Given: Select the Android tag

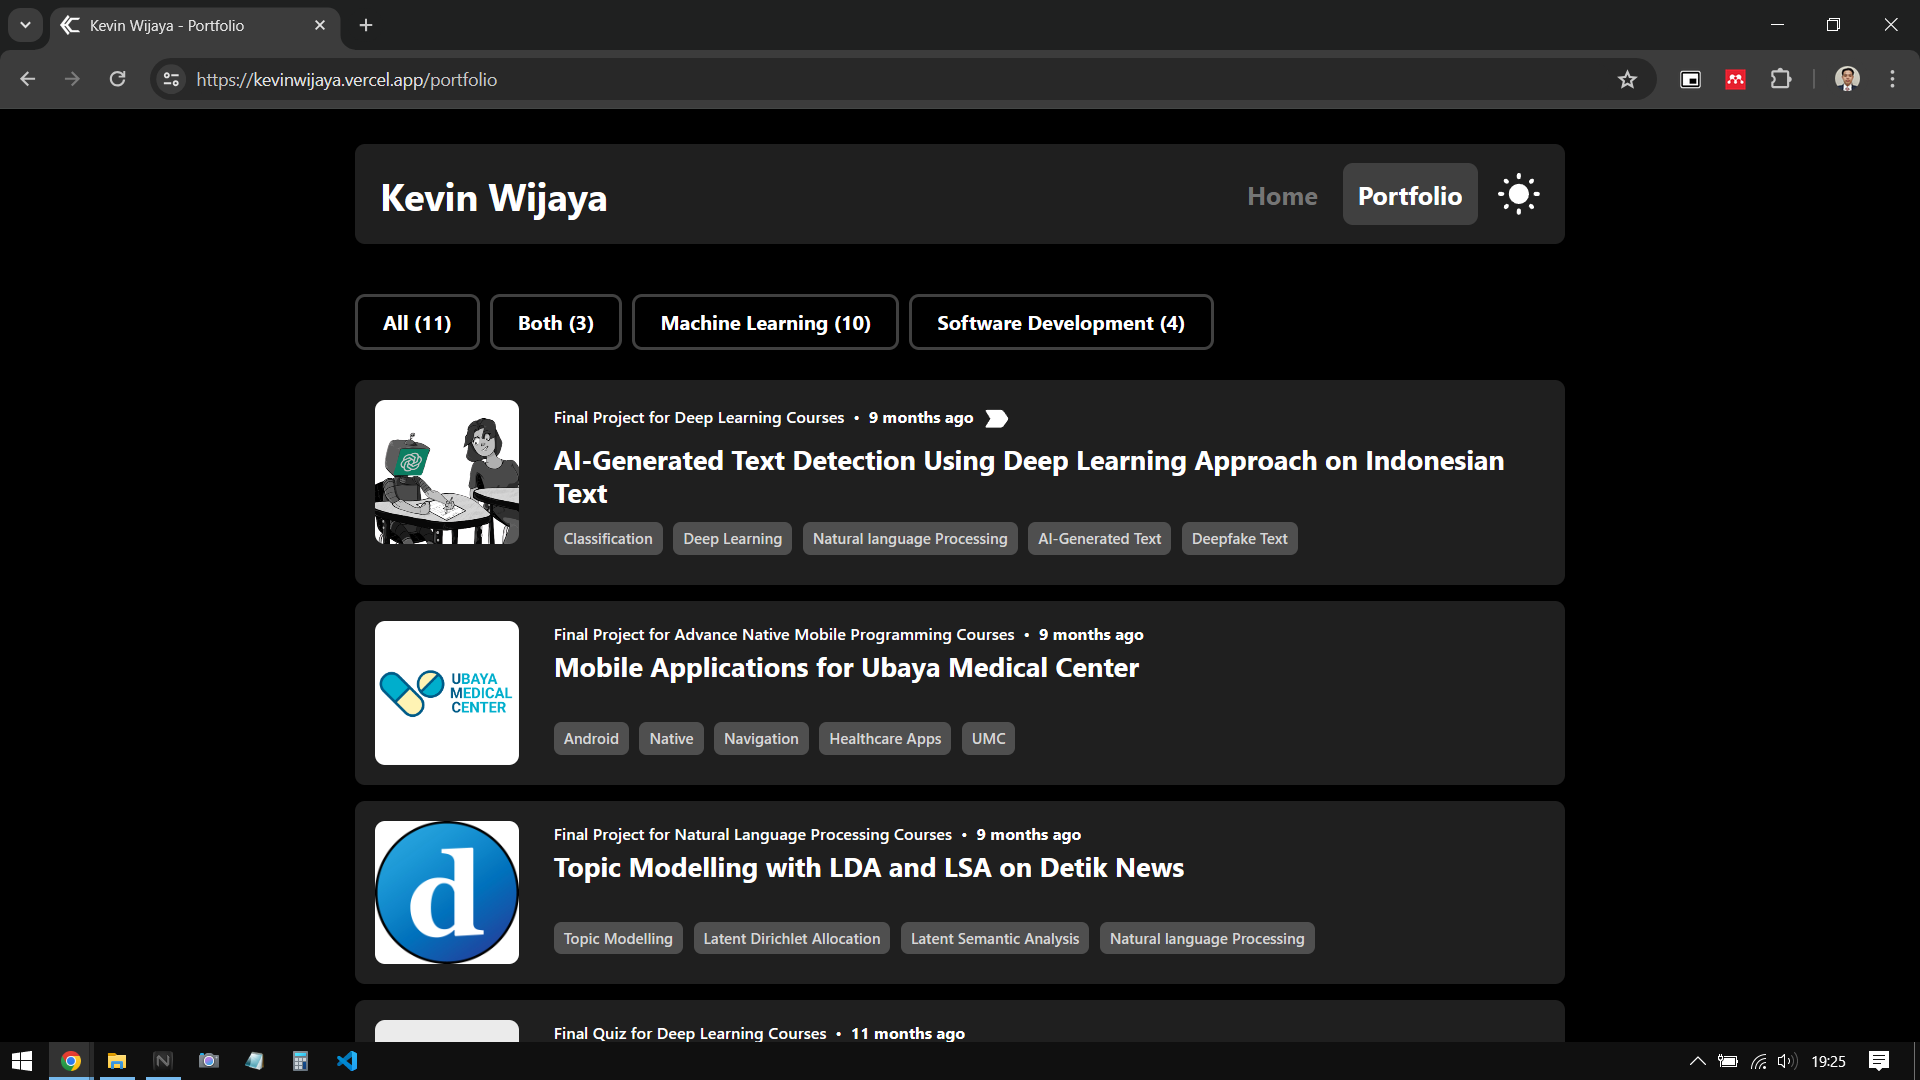Looking at the screenshot, I should [591, 739].
